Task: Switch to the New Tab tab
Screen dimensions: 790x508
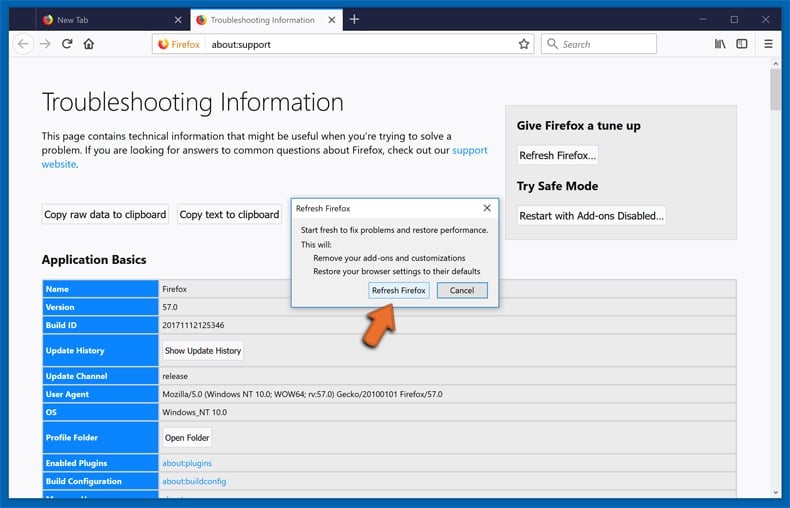Action: tap(113, 20)
